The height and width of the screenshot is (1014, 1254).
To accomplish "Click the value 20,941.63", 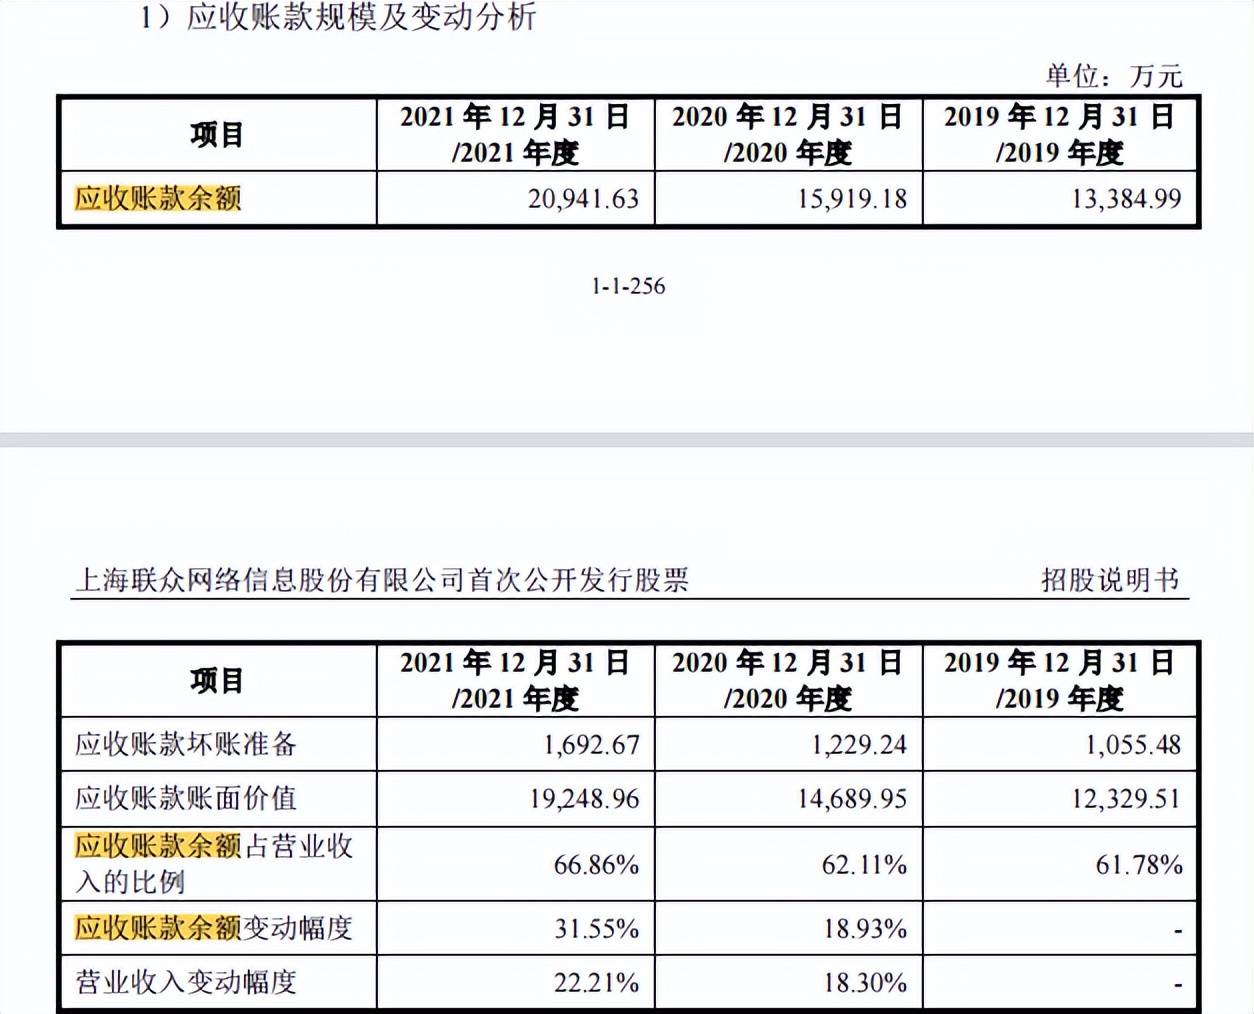I will pyautogui.click(x=583, y=199).
